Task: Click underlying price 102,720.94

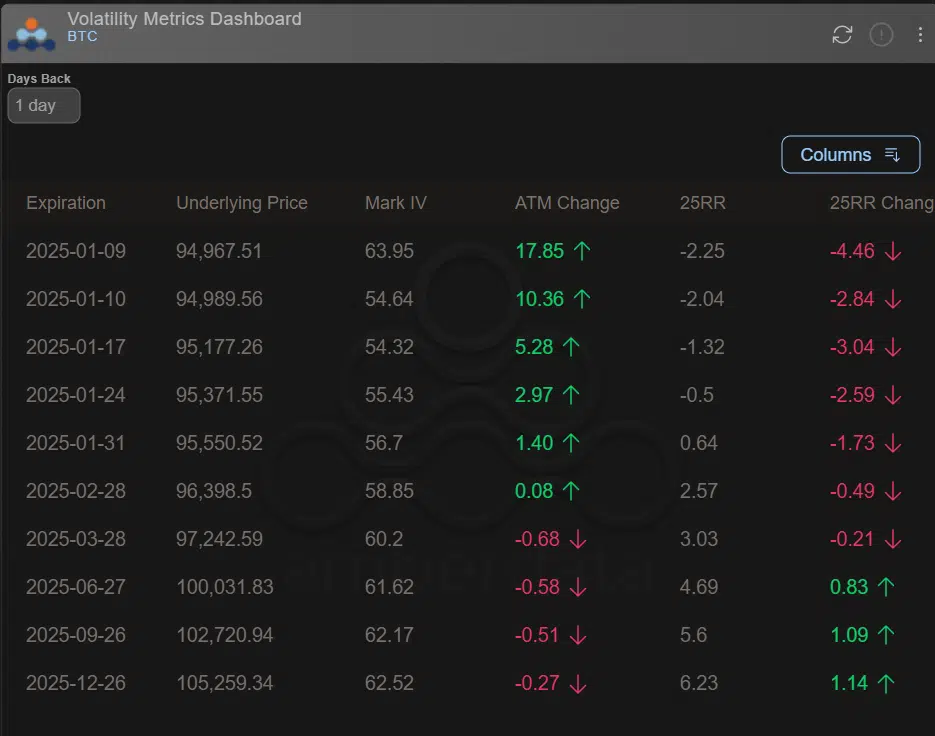Action: [225, 635]
